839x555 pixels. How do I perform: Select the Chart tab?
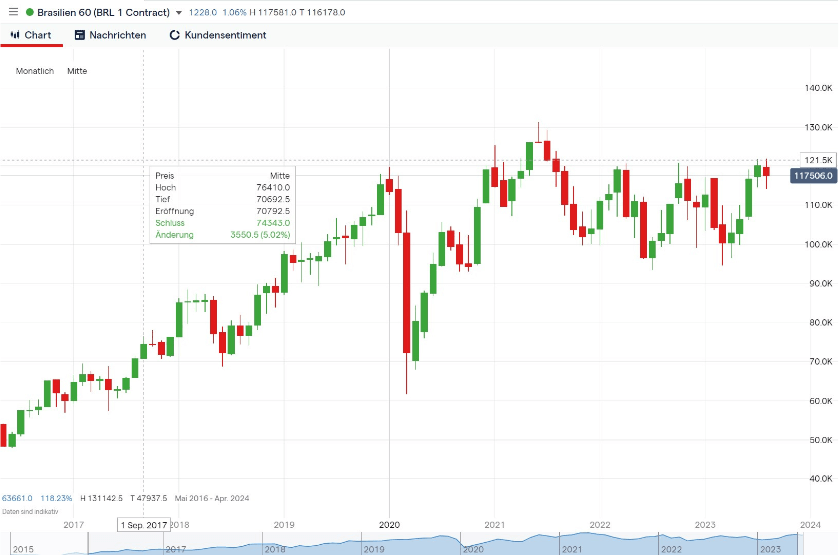pos(32,35)
